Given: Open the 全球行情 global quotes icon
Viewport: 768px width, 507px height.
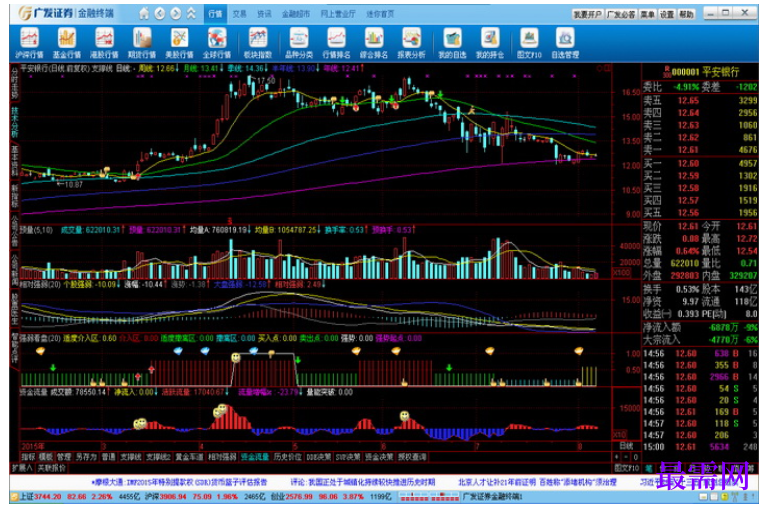Looking at the screenshot, I should point(216,44).
